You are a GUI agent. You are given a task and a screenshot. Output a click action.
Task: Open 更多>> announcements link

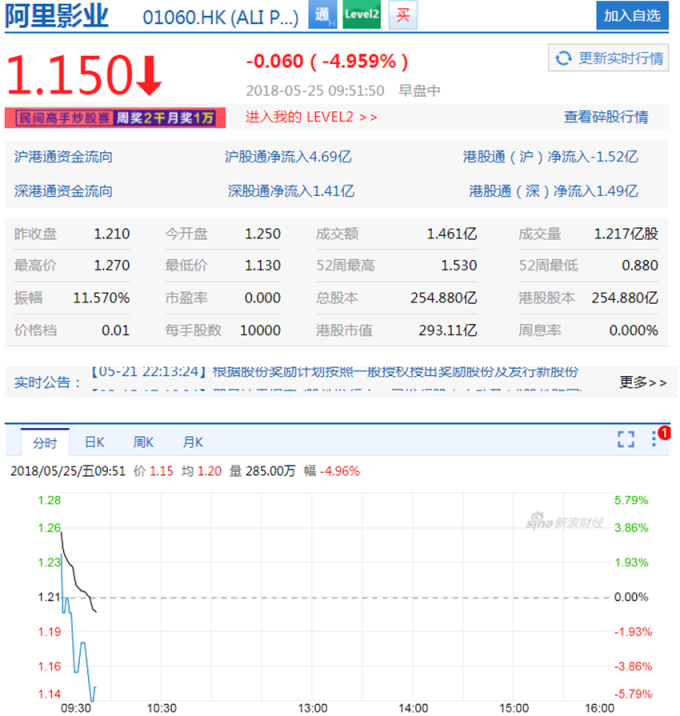coord(643,382)
